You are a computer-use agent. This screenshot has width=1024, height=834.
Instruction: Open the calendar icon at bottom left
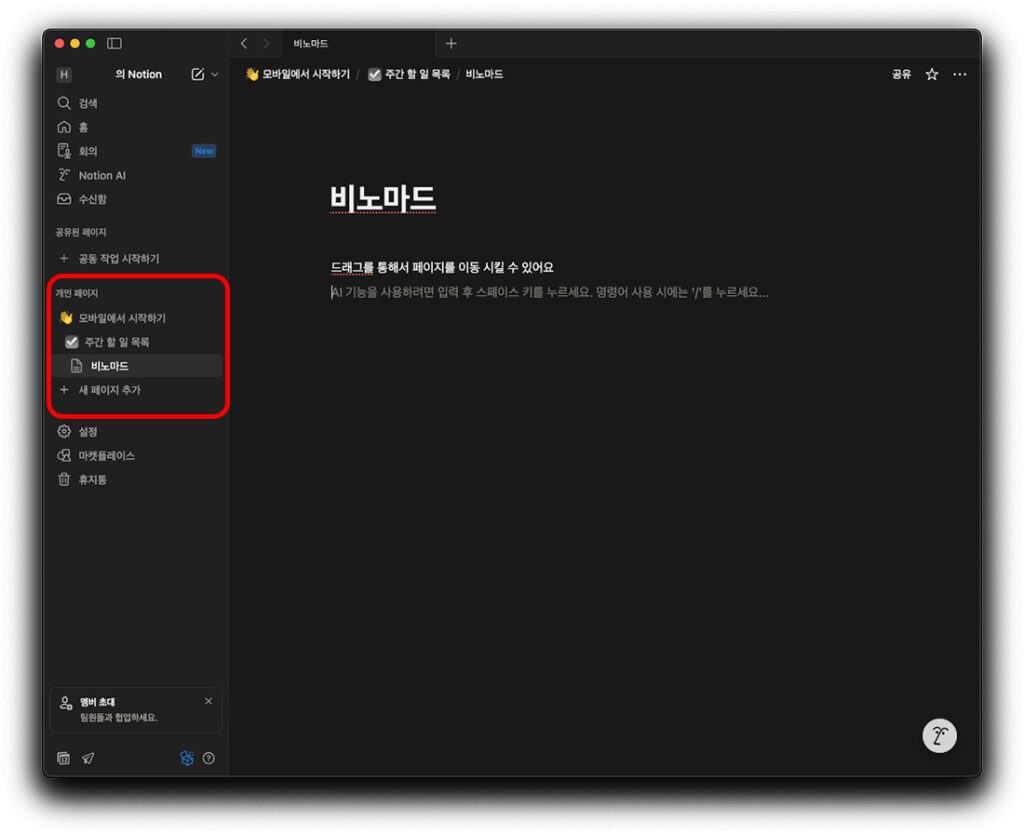pos(63,758)
